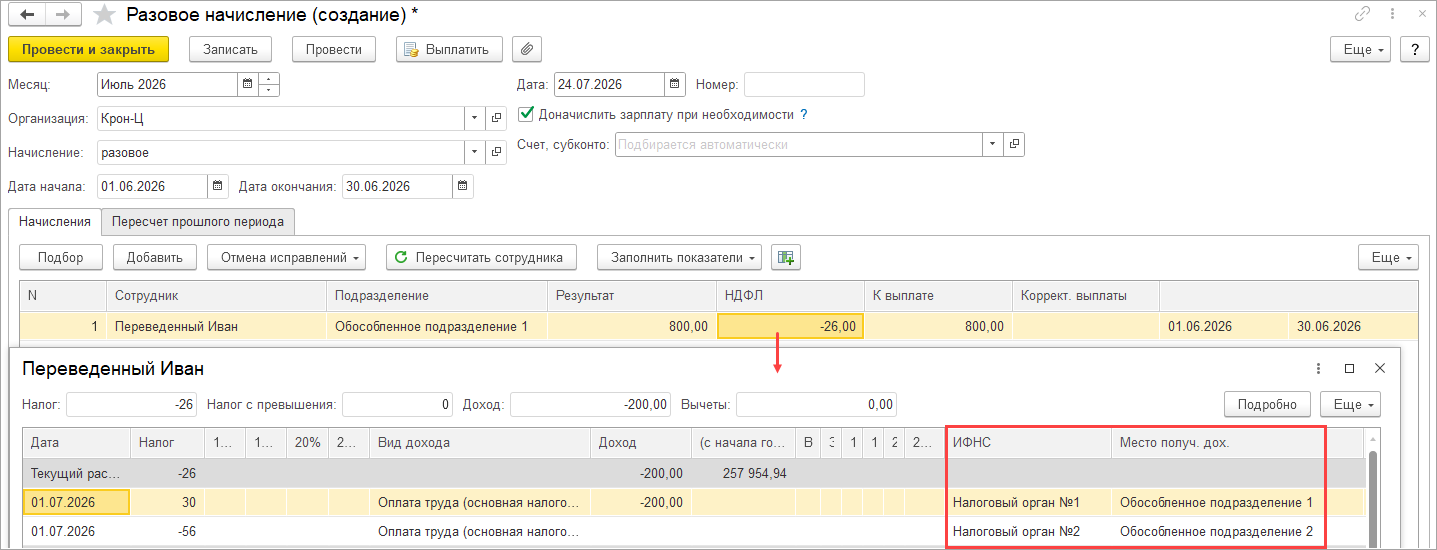Select employee cell Переведенный Иван
1437x550 pixels.
tap(216, 326)
